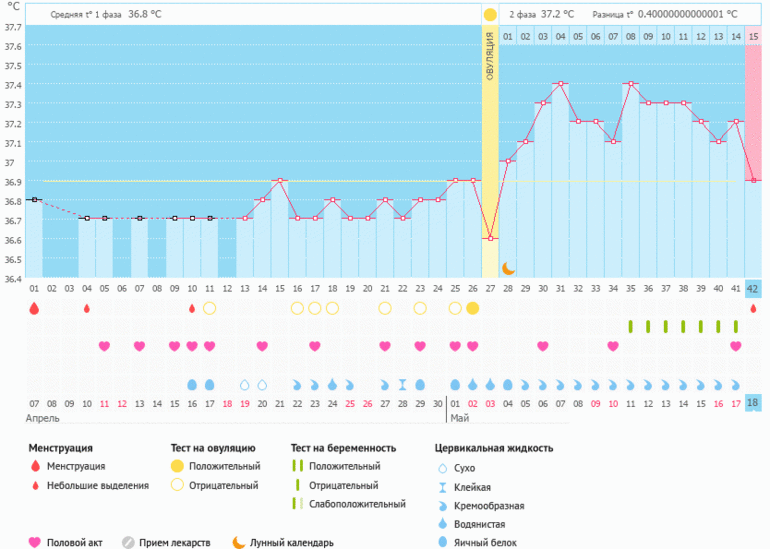Click the filled positive ovulation test circle
The width and height of the screenshot is (770, 549).
[473, 308]
